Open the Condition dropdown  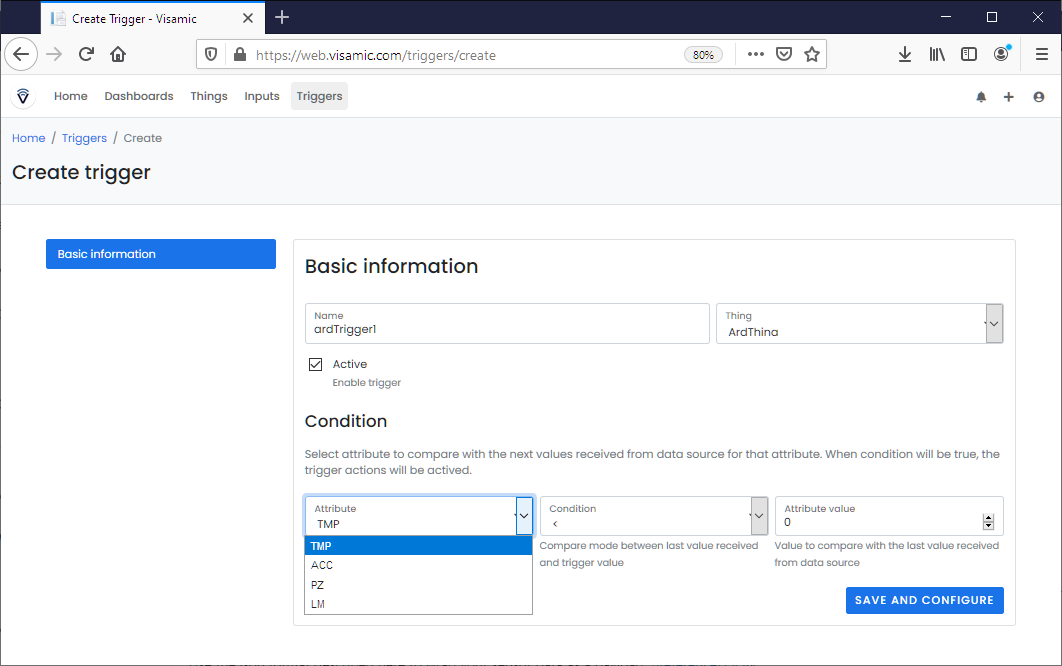click(x=654, y=516)
